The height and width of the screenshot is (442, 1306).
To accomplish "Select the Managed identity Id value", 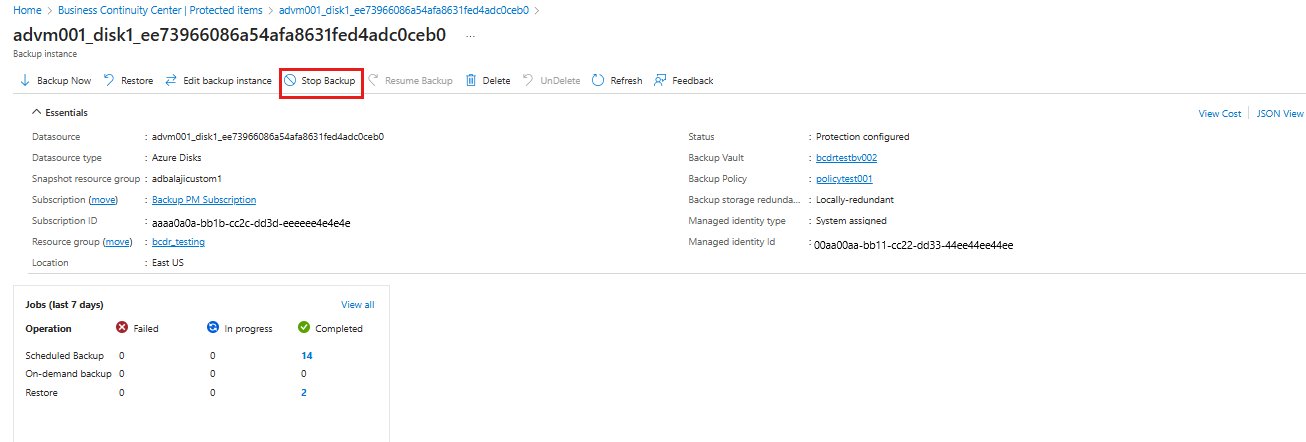I will click(914, 244).
